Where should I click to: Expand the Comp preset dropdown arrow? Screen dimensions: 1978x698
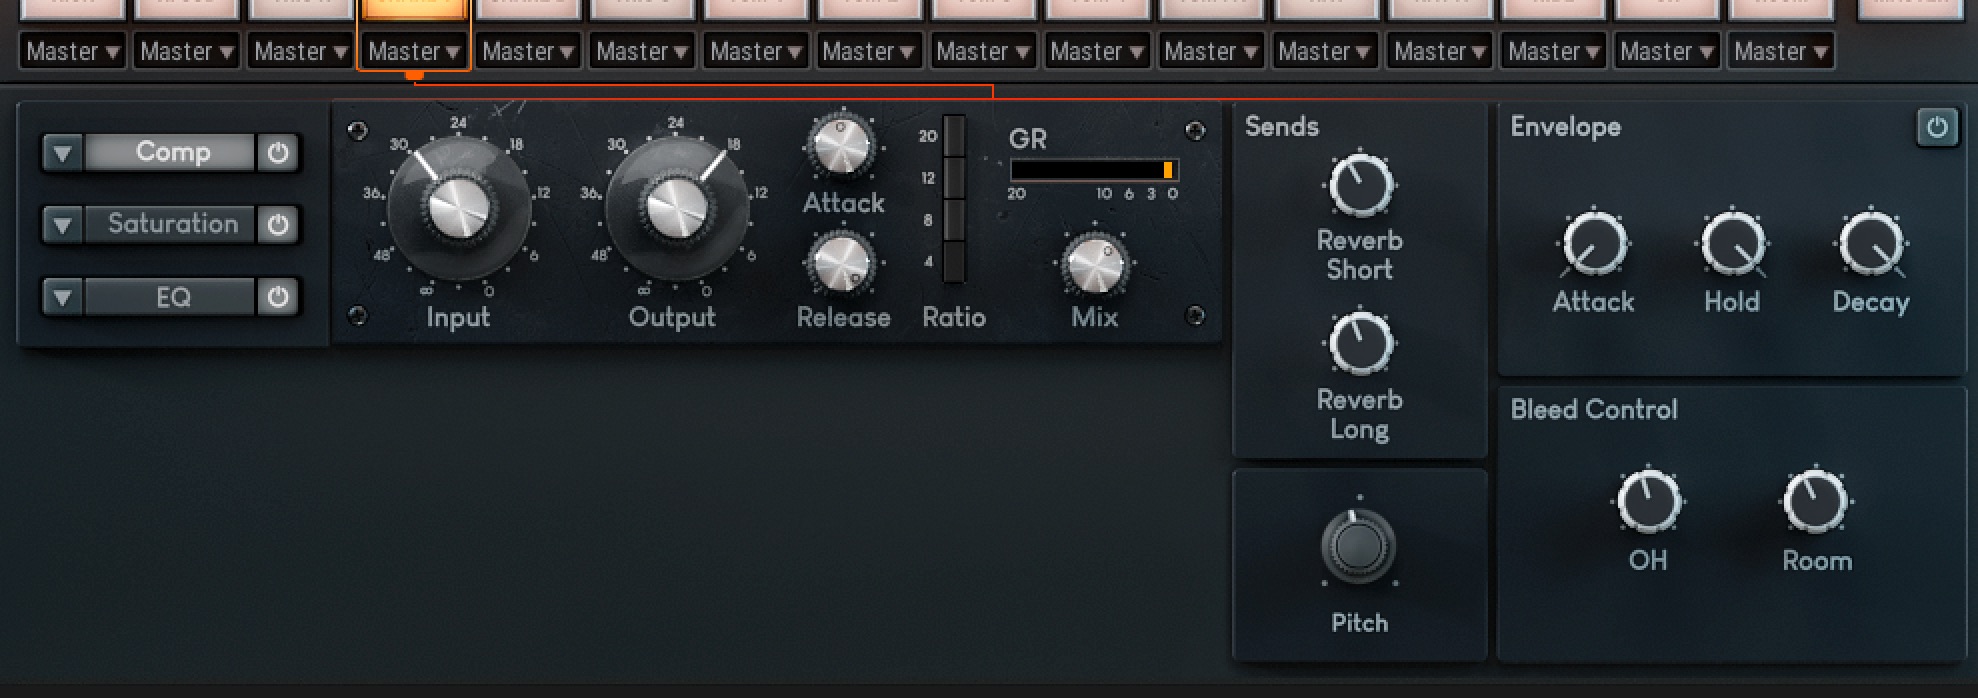(x=63, y=153)
